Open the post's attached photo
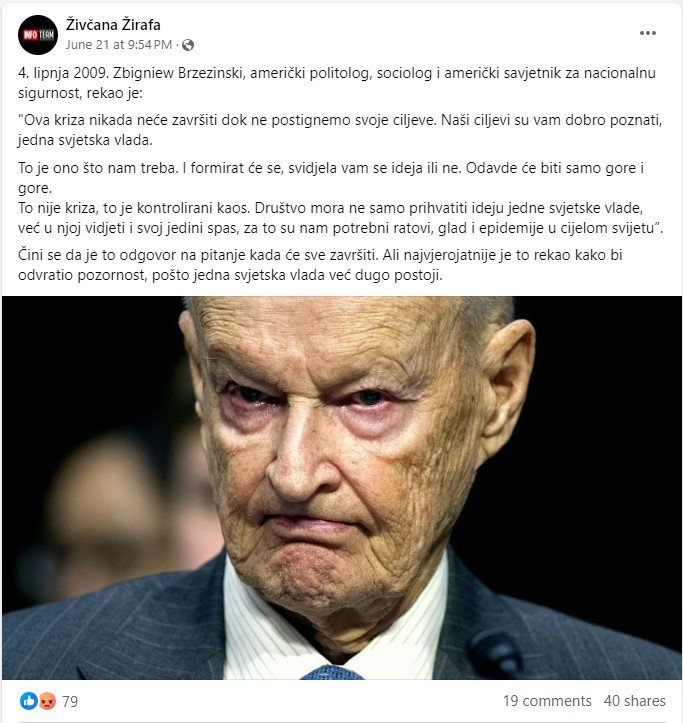Screen dimensions: 683x723 coord(342,488)
